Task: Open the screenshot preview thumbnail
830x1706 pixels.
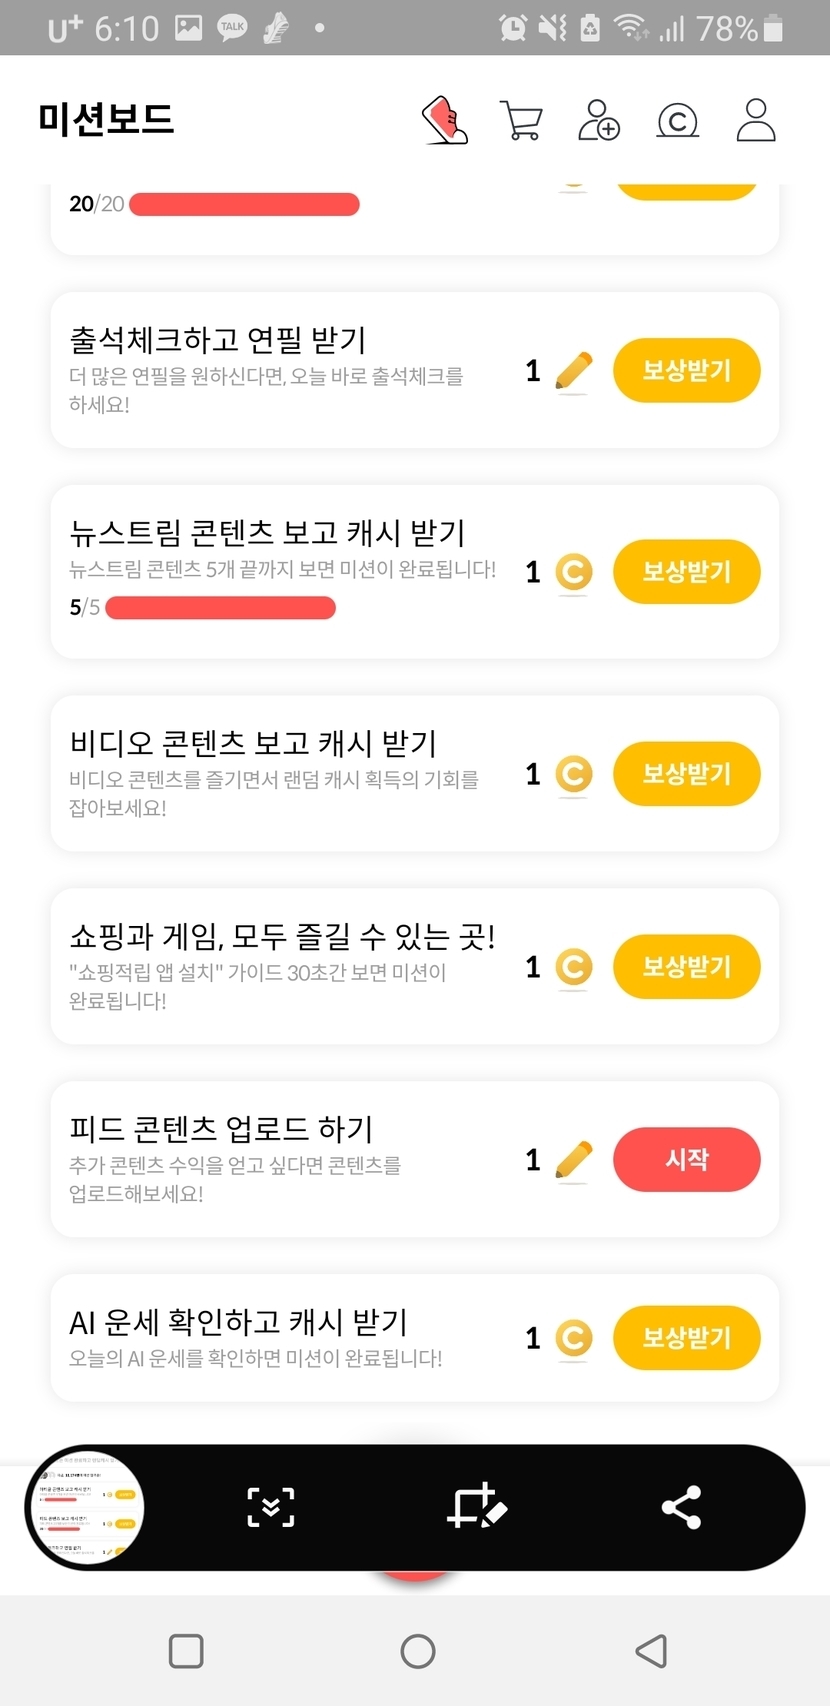Action: (85, 1507)
